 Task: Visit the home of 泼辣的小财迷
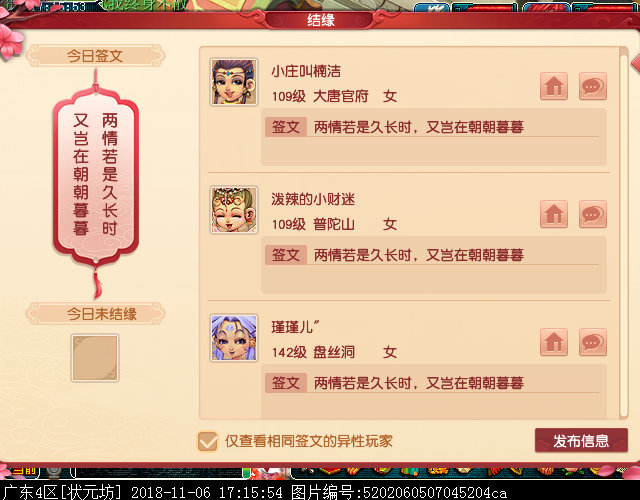point(554,214)
